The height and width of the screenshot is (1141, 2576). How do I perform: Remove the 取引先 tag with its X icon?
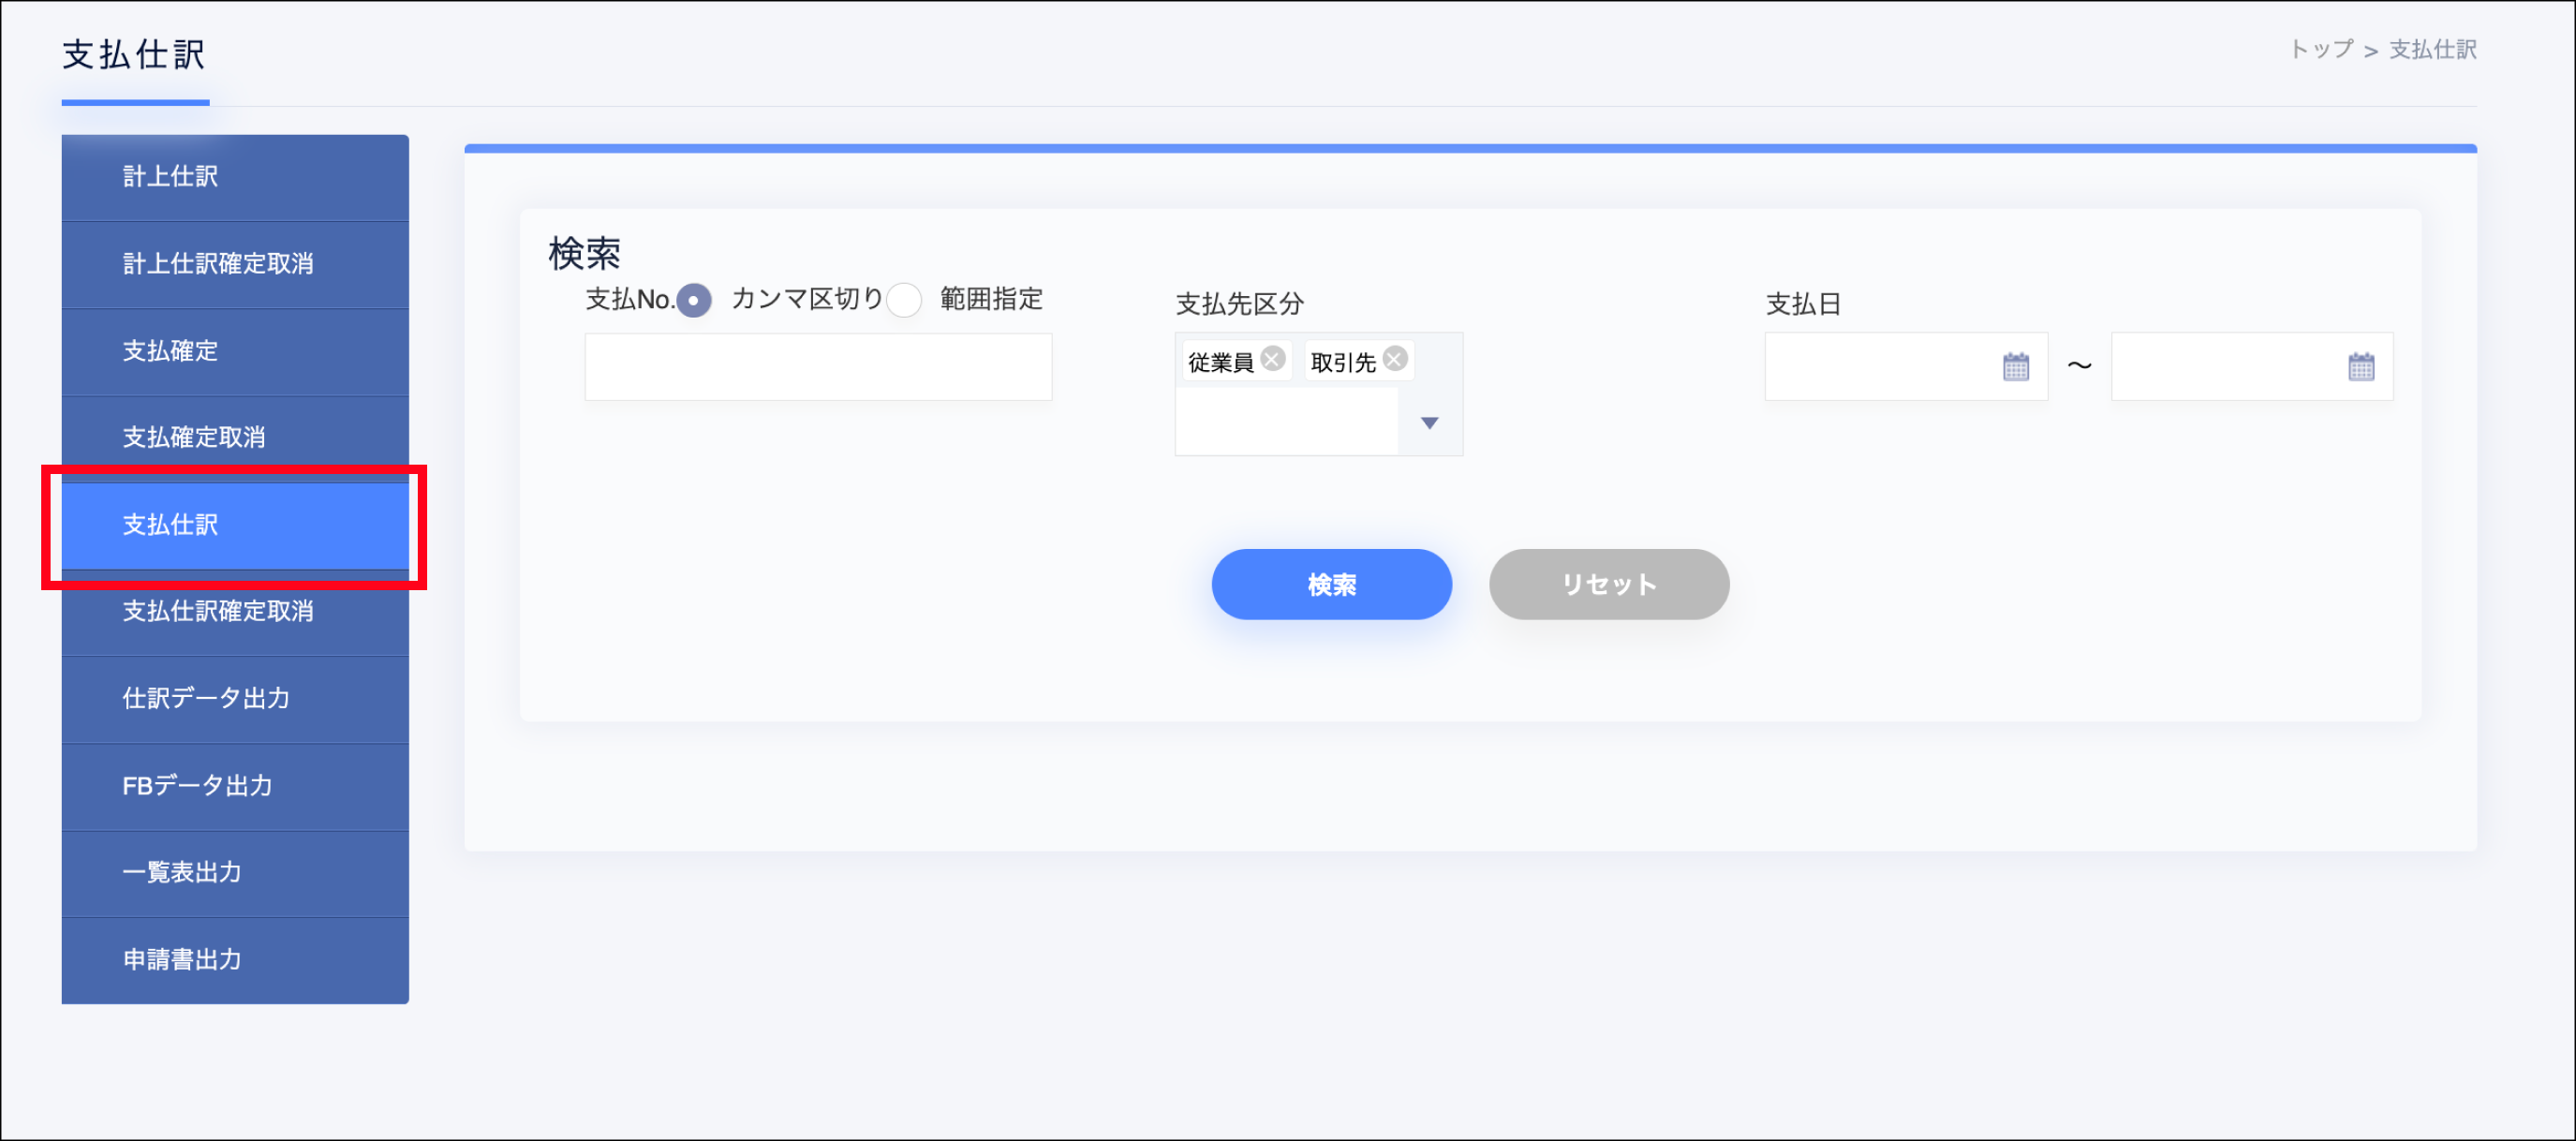(x=1395, y=359)
